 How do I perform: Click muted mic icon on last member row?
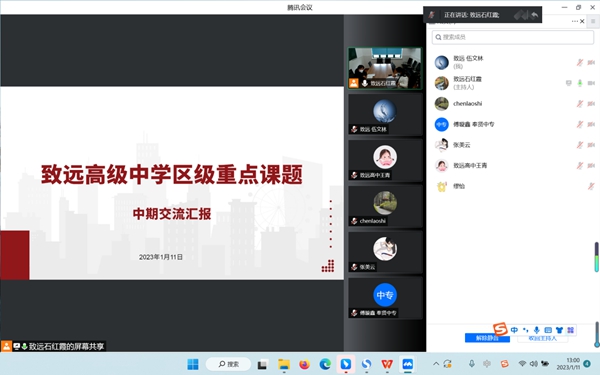coord(591,186)
